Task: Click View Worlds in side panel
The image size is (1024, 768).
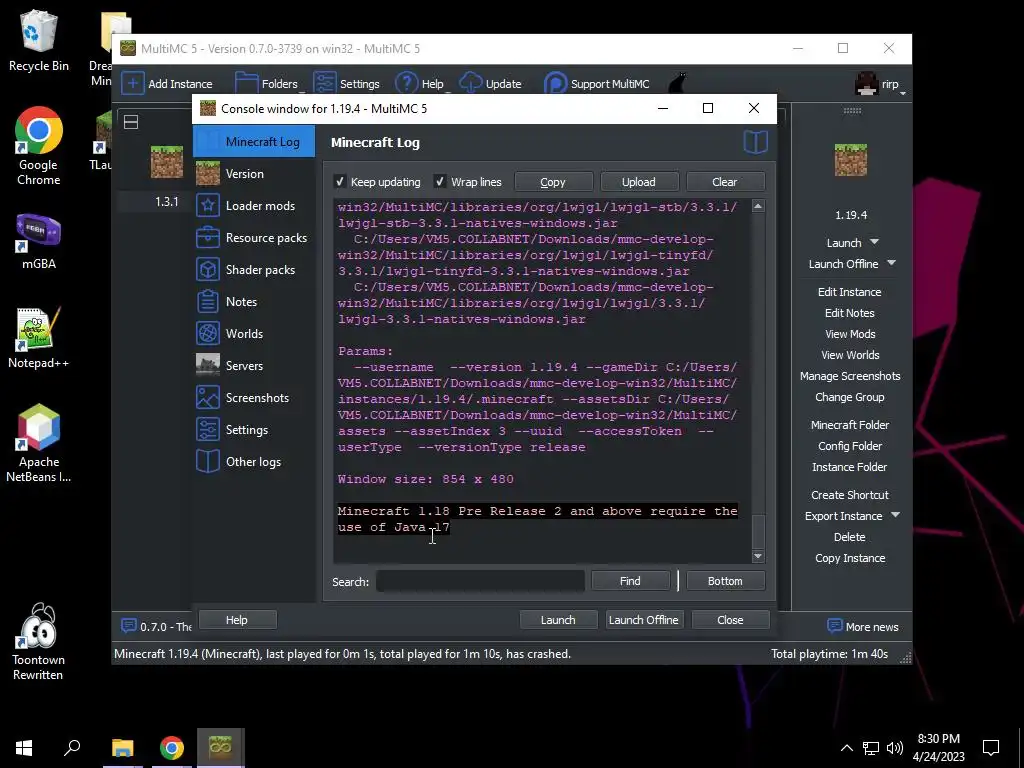Action: (850, 355)
